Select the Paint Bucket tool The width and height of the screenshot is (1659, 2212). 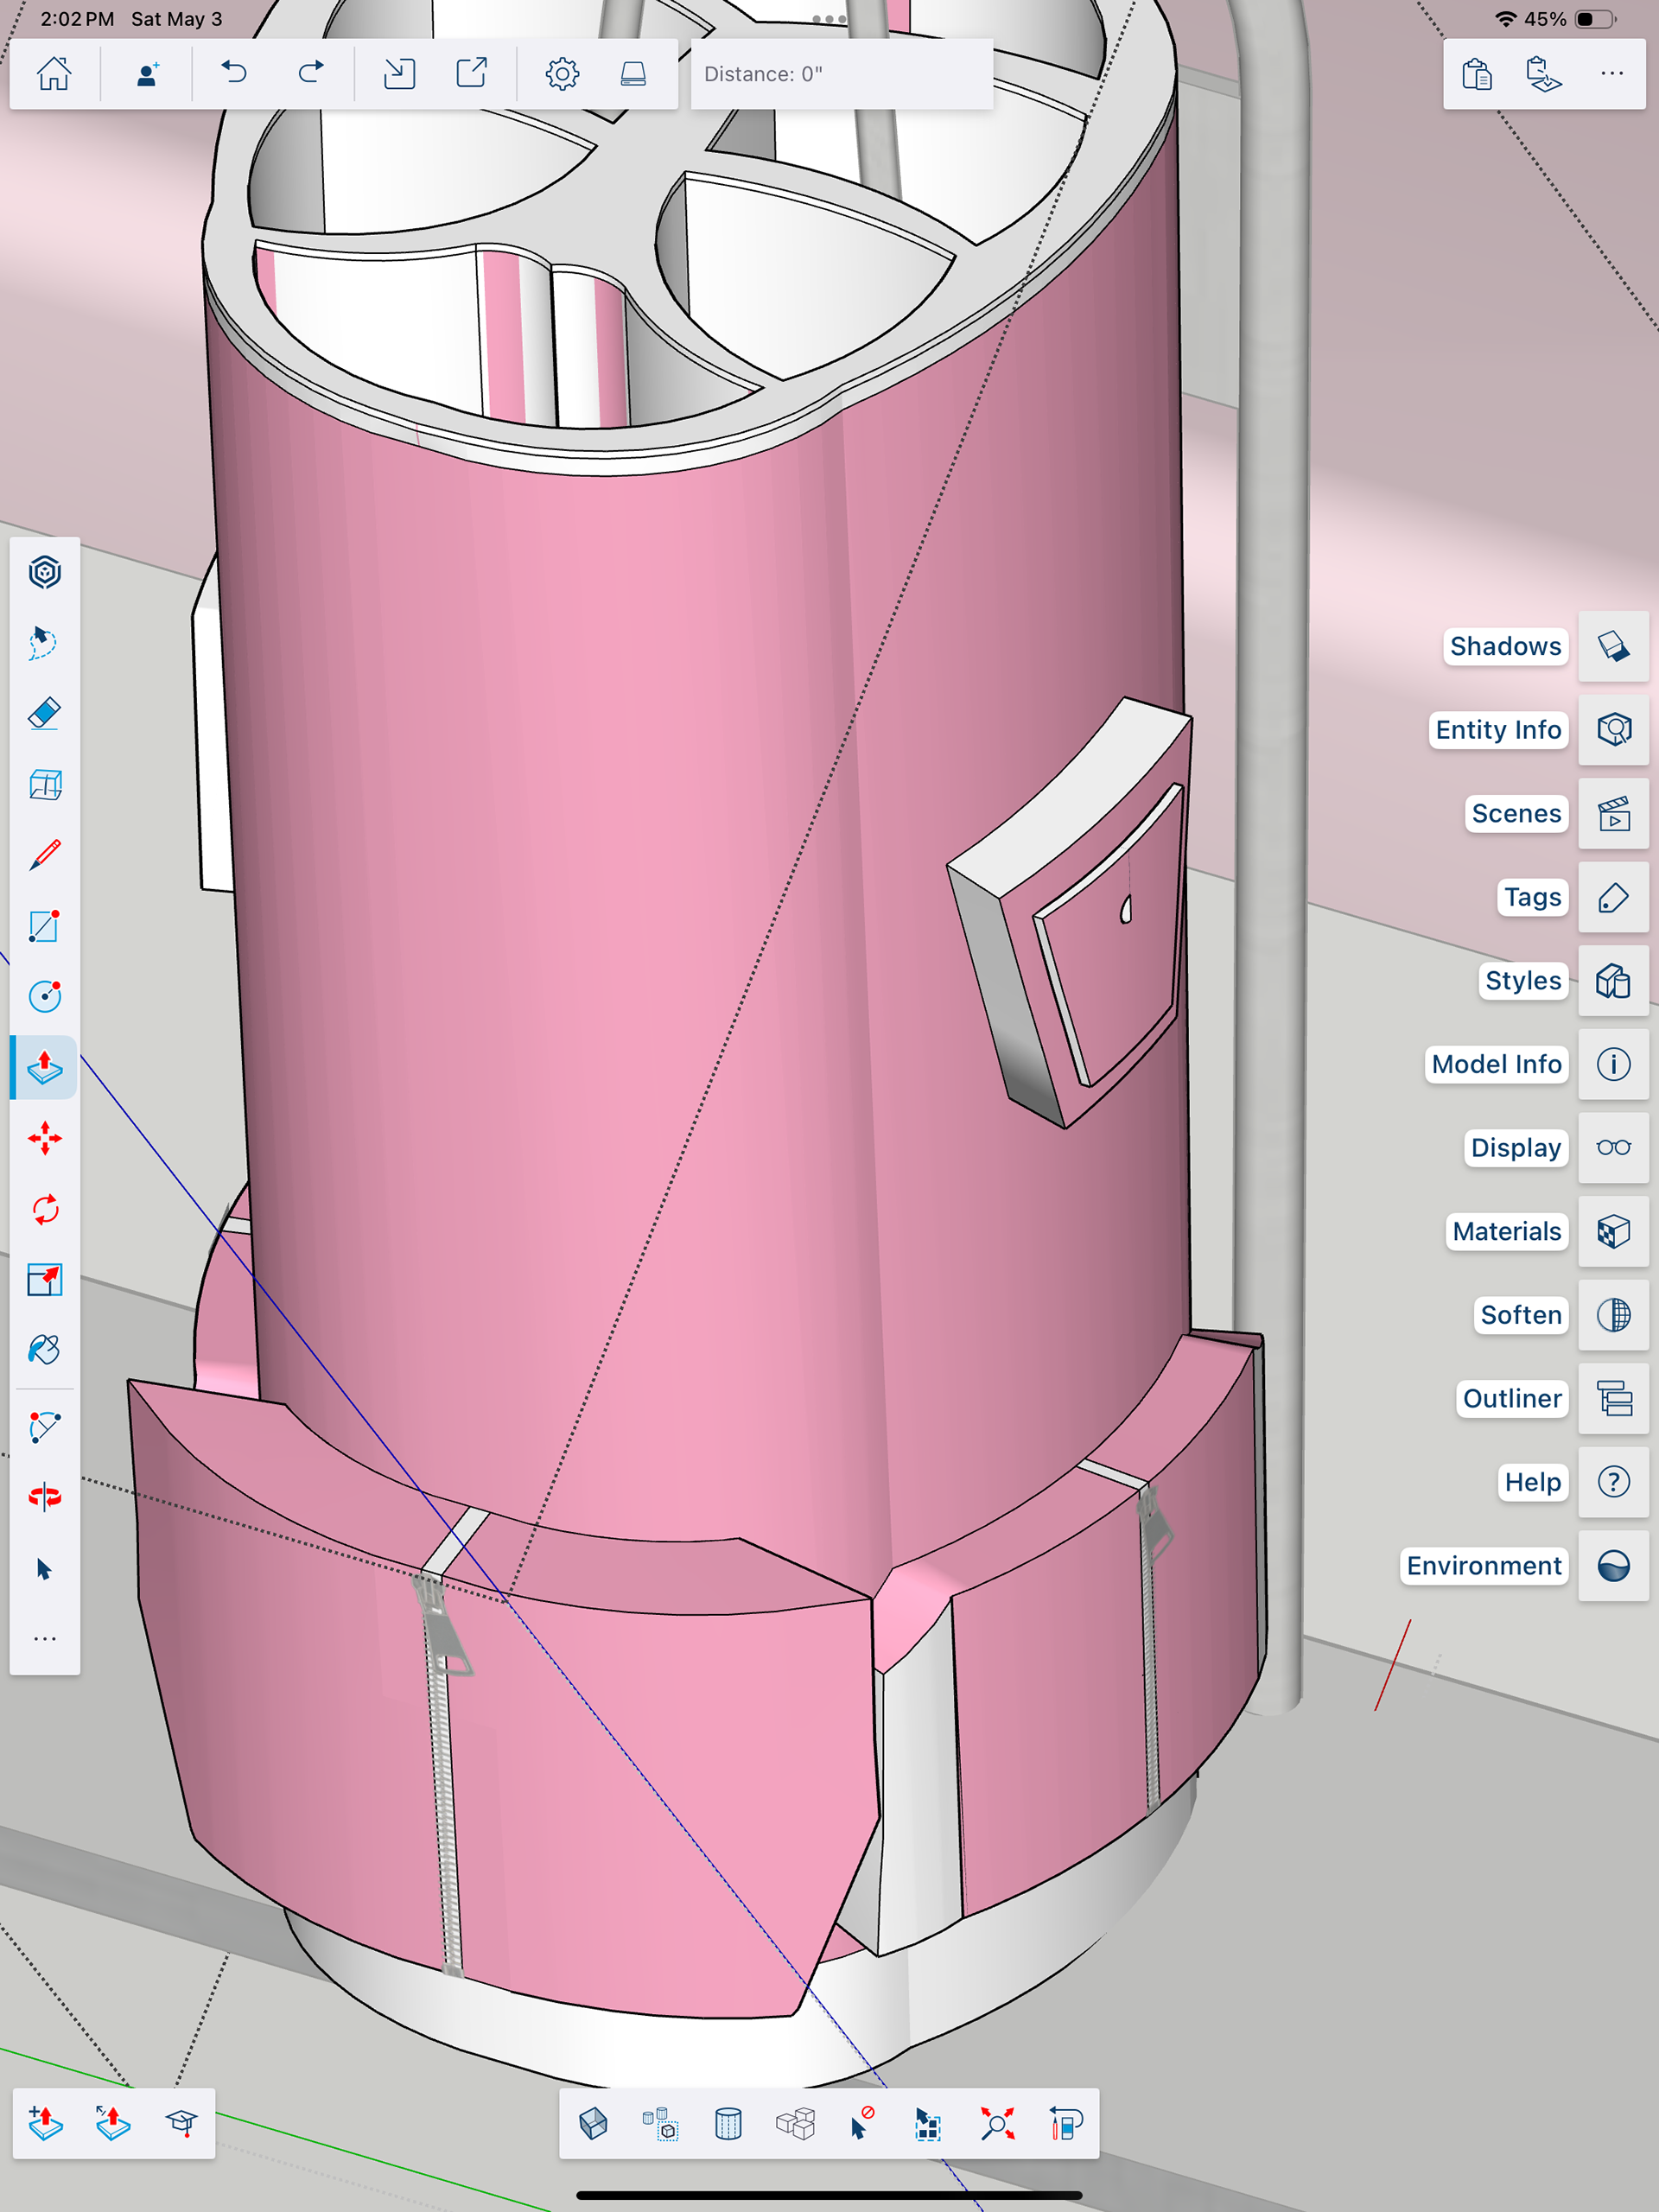(44, 1350)
